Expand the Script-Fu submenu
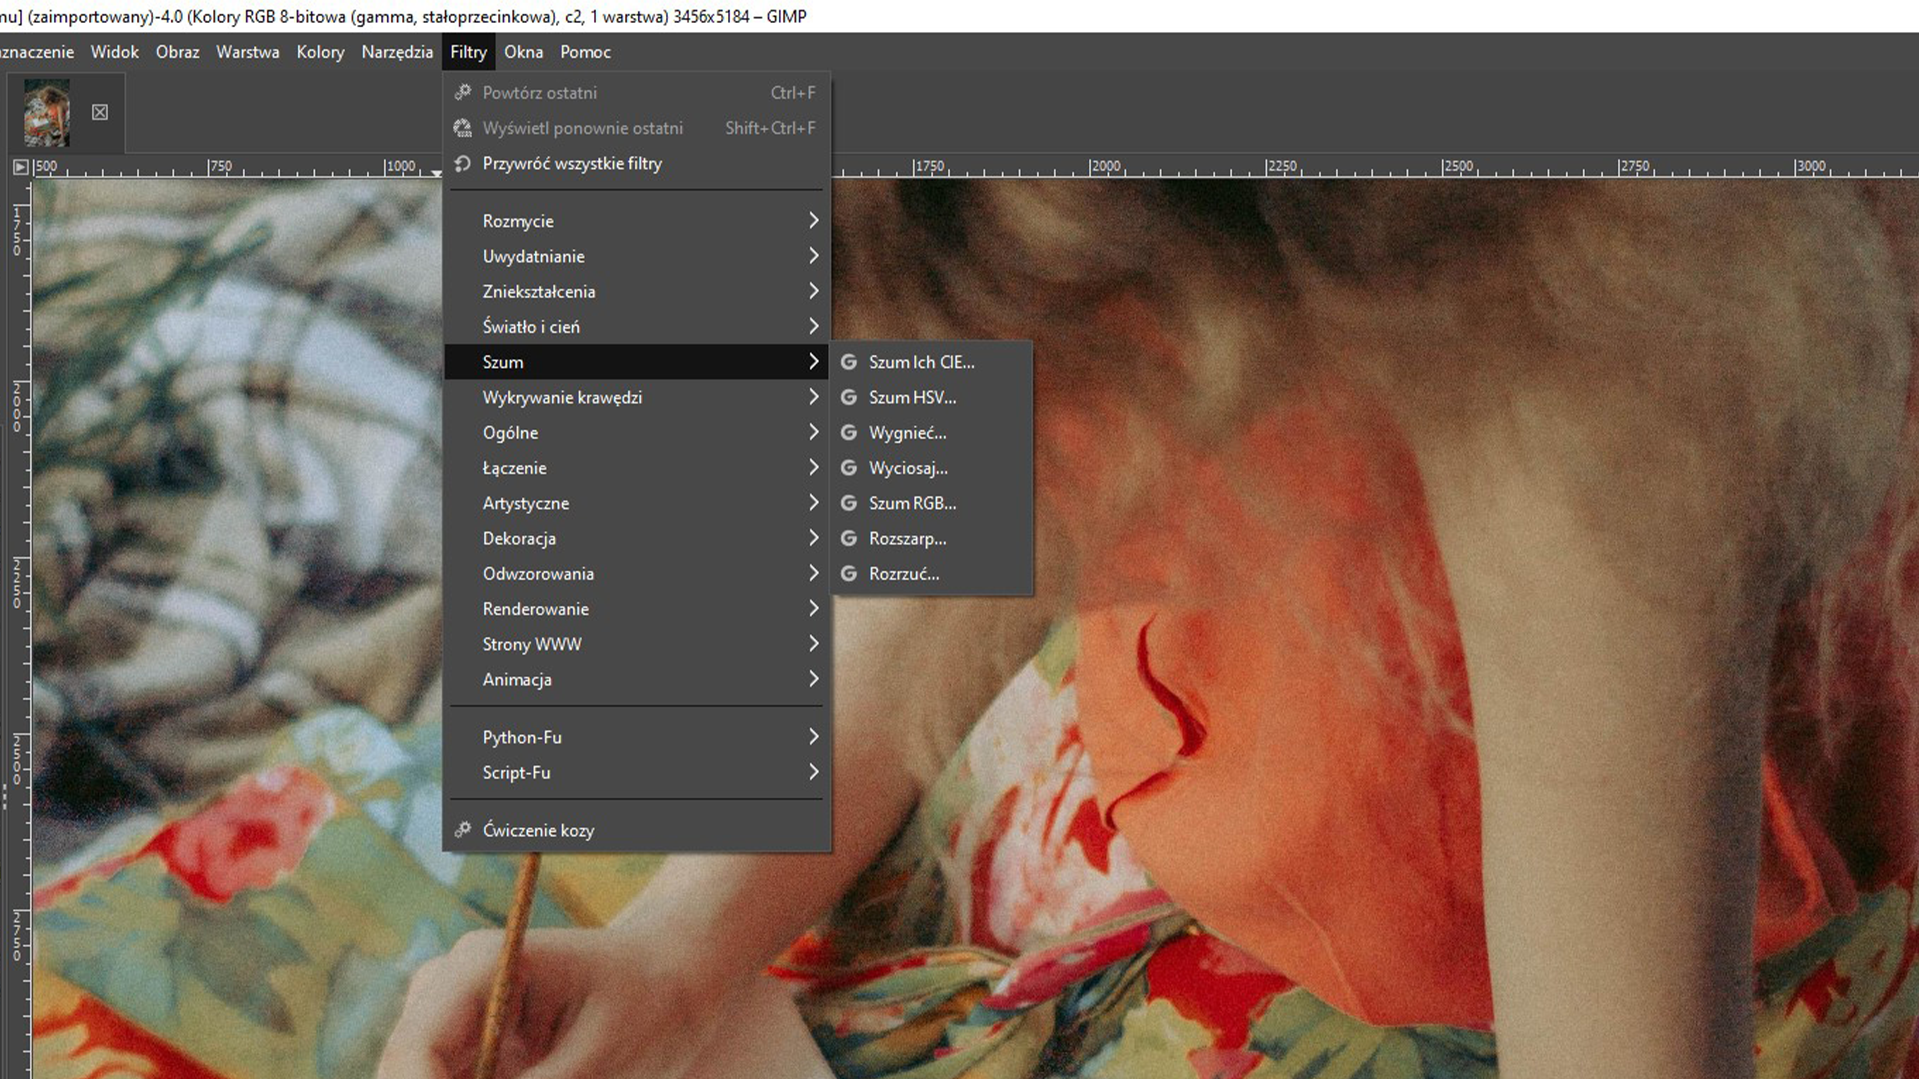Screen dimensions: 1919x1079 (637, 772)
